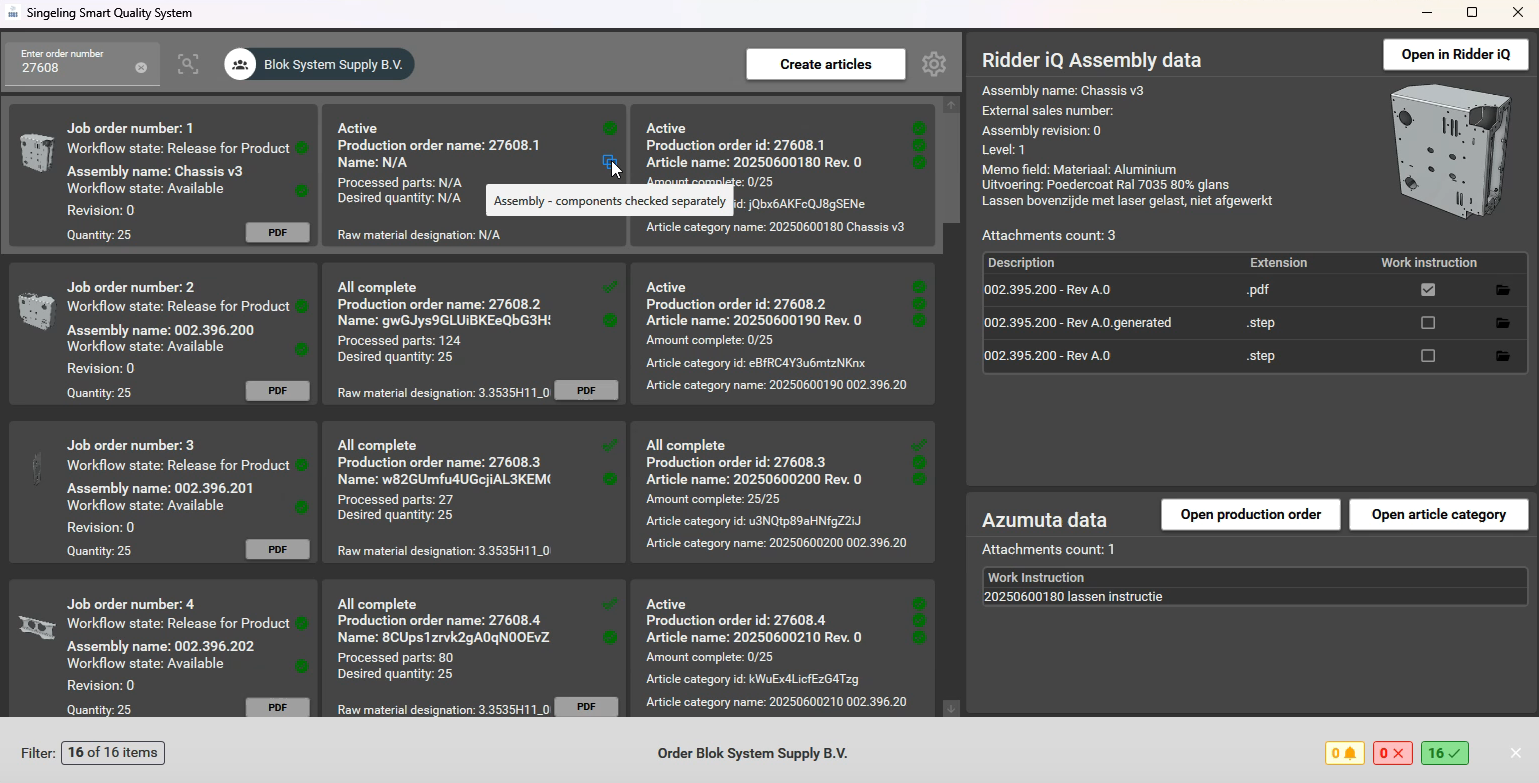Click the assembly components icon on order 27608.1
This screenshot has height=783, width=1539.
609,161
